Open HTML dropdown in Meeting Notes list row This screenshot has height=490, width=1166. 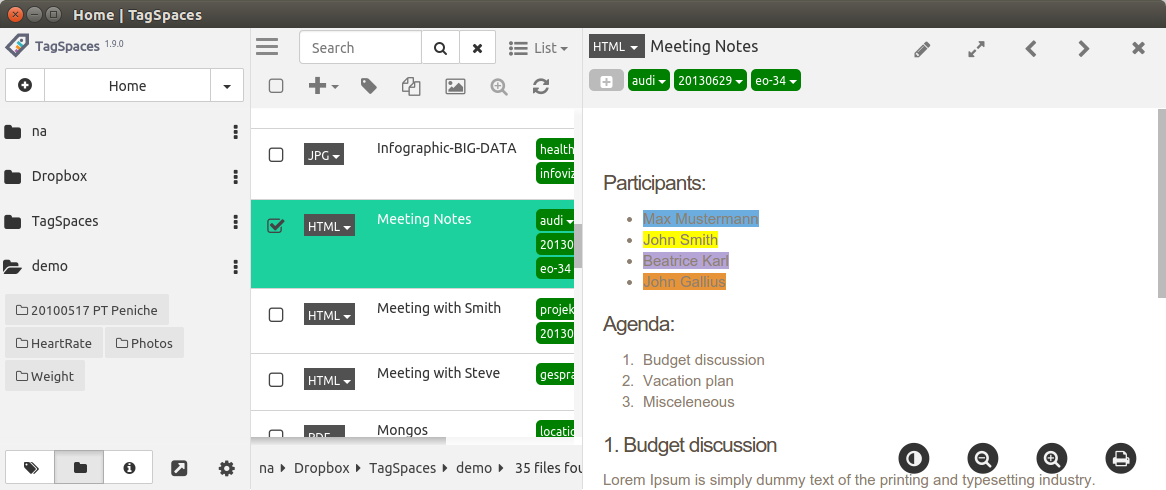[329, 226]
